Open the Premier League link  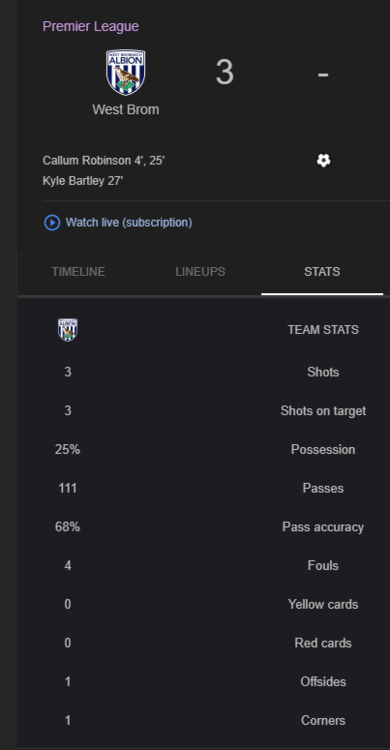90,26
